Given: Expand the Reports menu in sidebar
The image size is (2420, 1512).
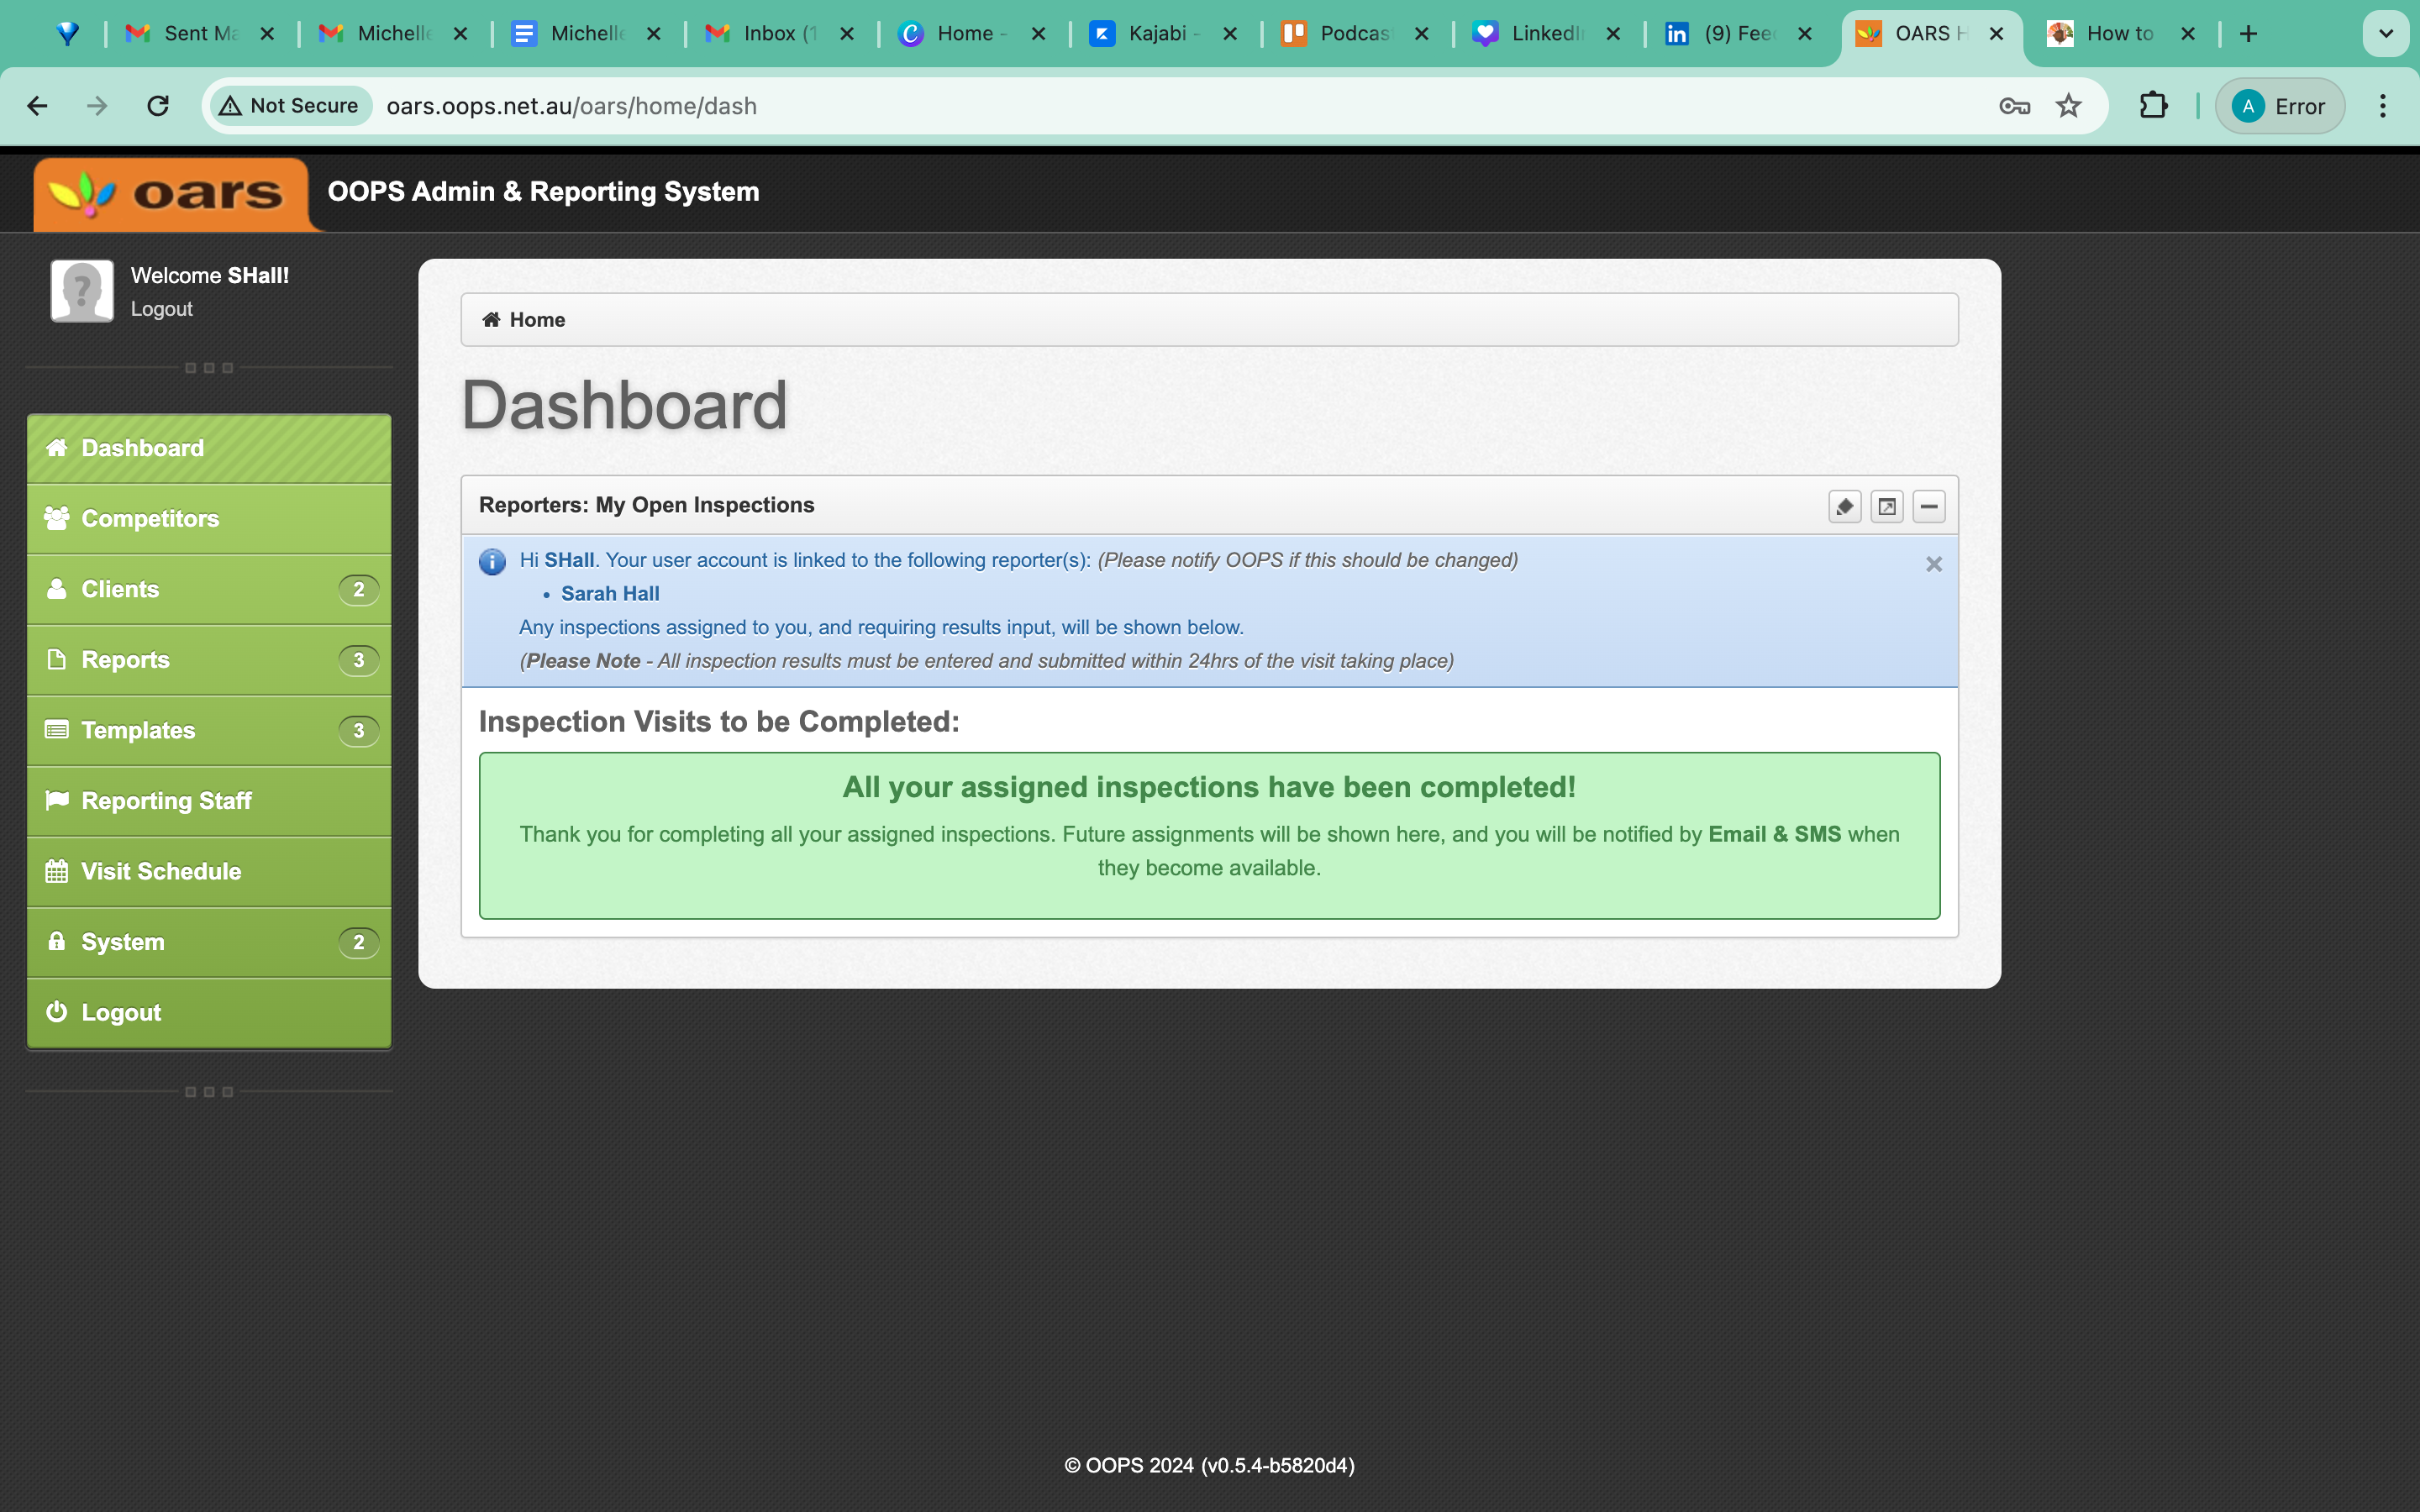Looking at the screenshot, I should pyautogui.click(x=209, y=660).
